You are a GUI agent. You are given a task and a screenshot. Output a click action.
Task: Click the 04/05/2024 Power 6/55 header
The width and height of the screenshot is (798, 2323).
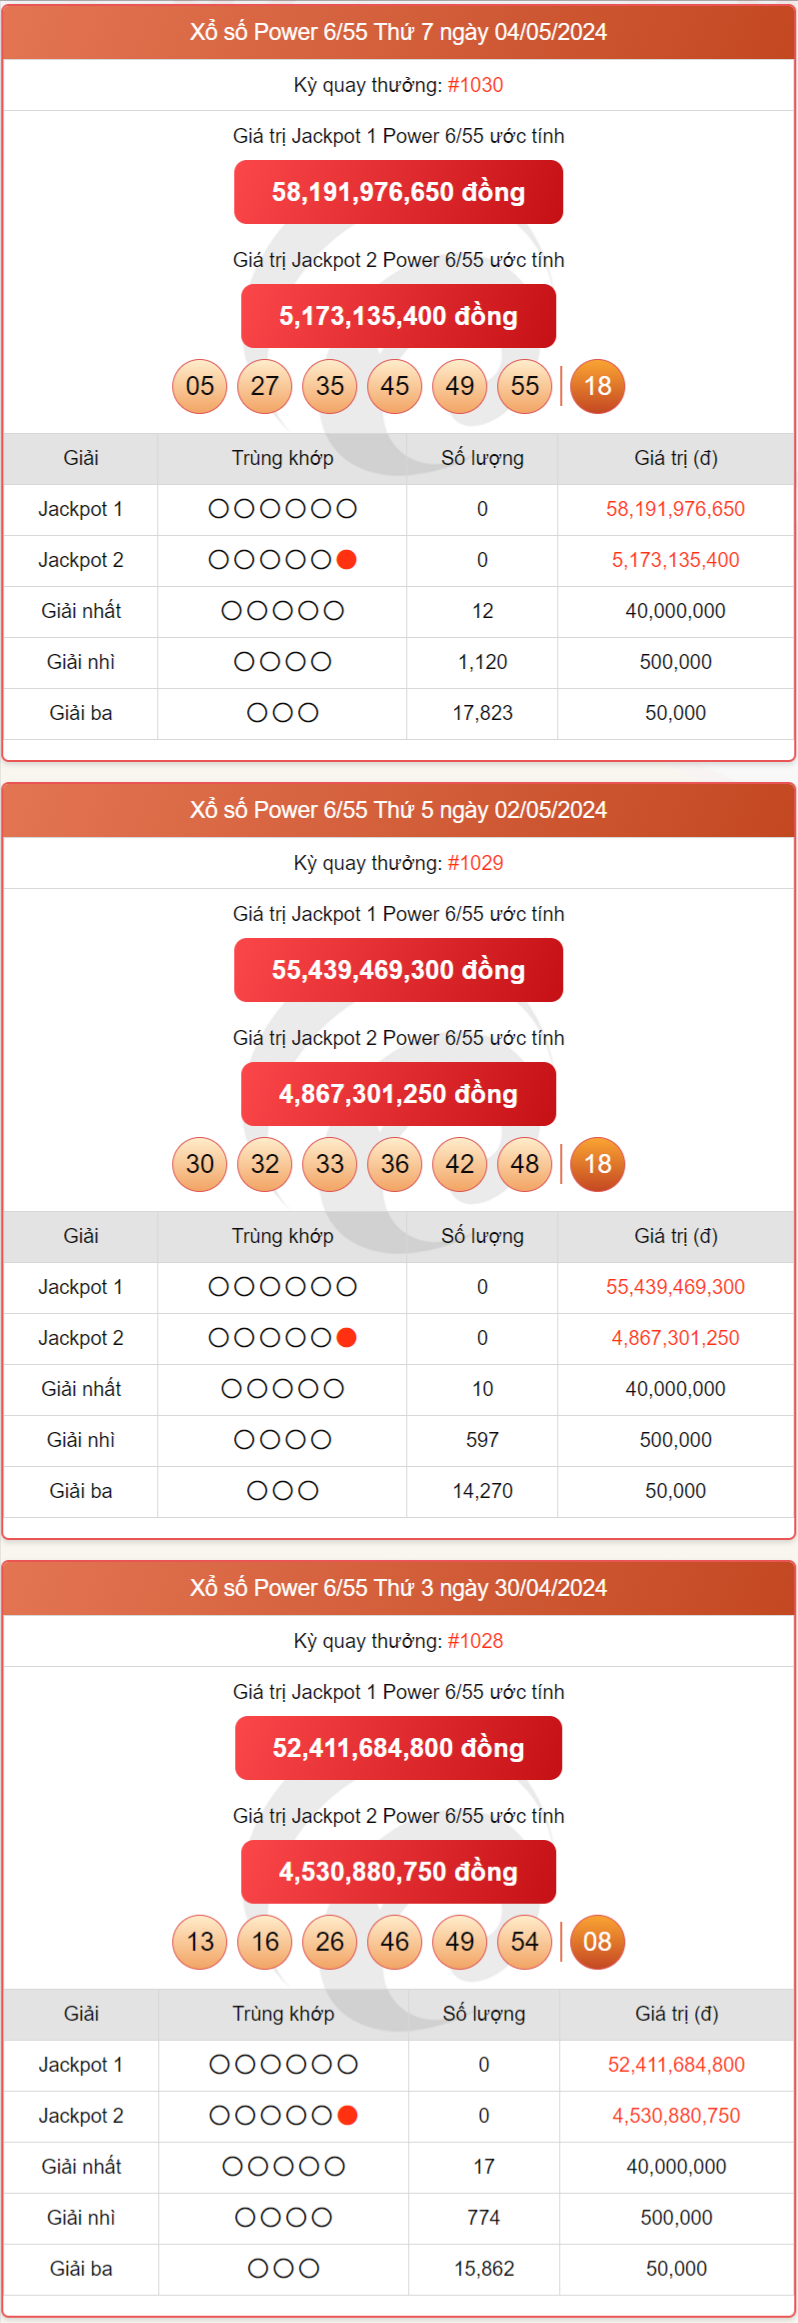[398, 32]
